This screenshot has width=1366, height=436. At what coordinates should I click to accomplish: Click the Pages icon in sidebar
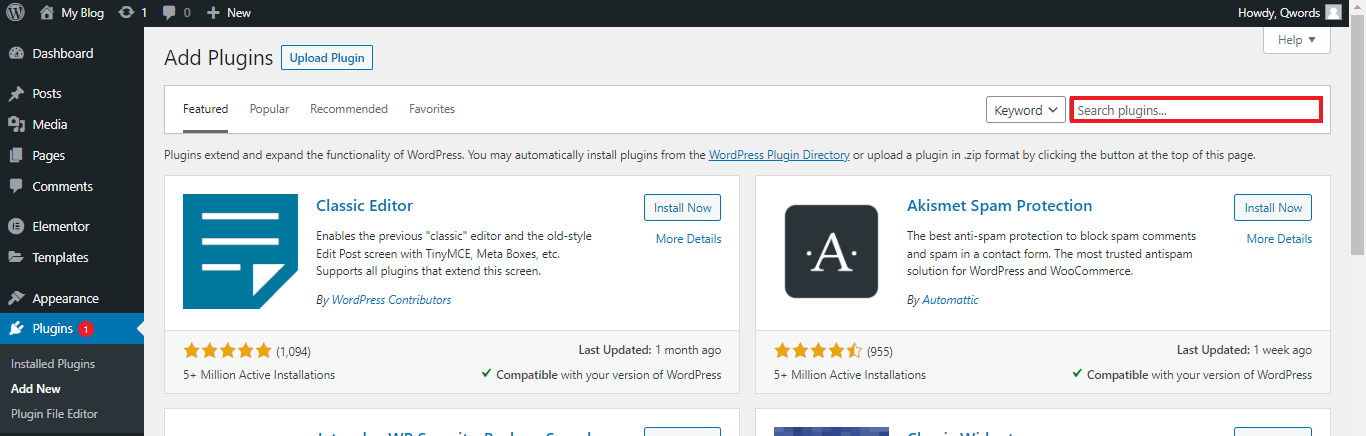point(16,155)
